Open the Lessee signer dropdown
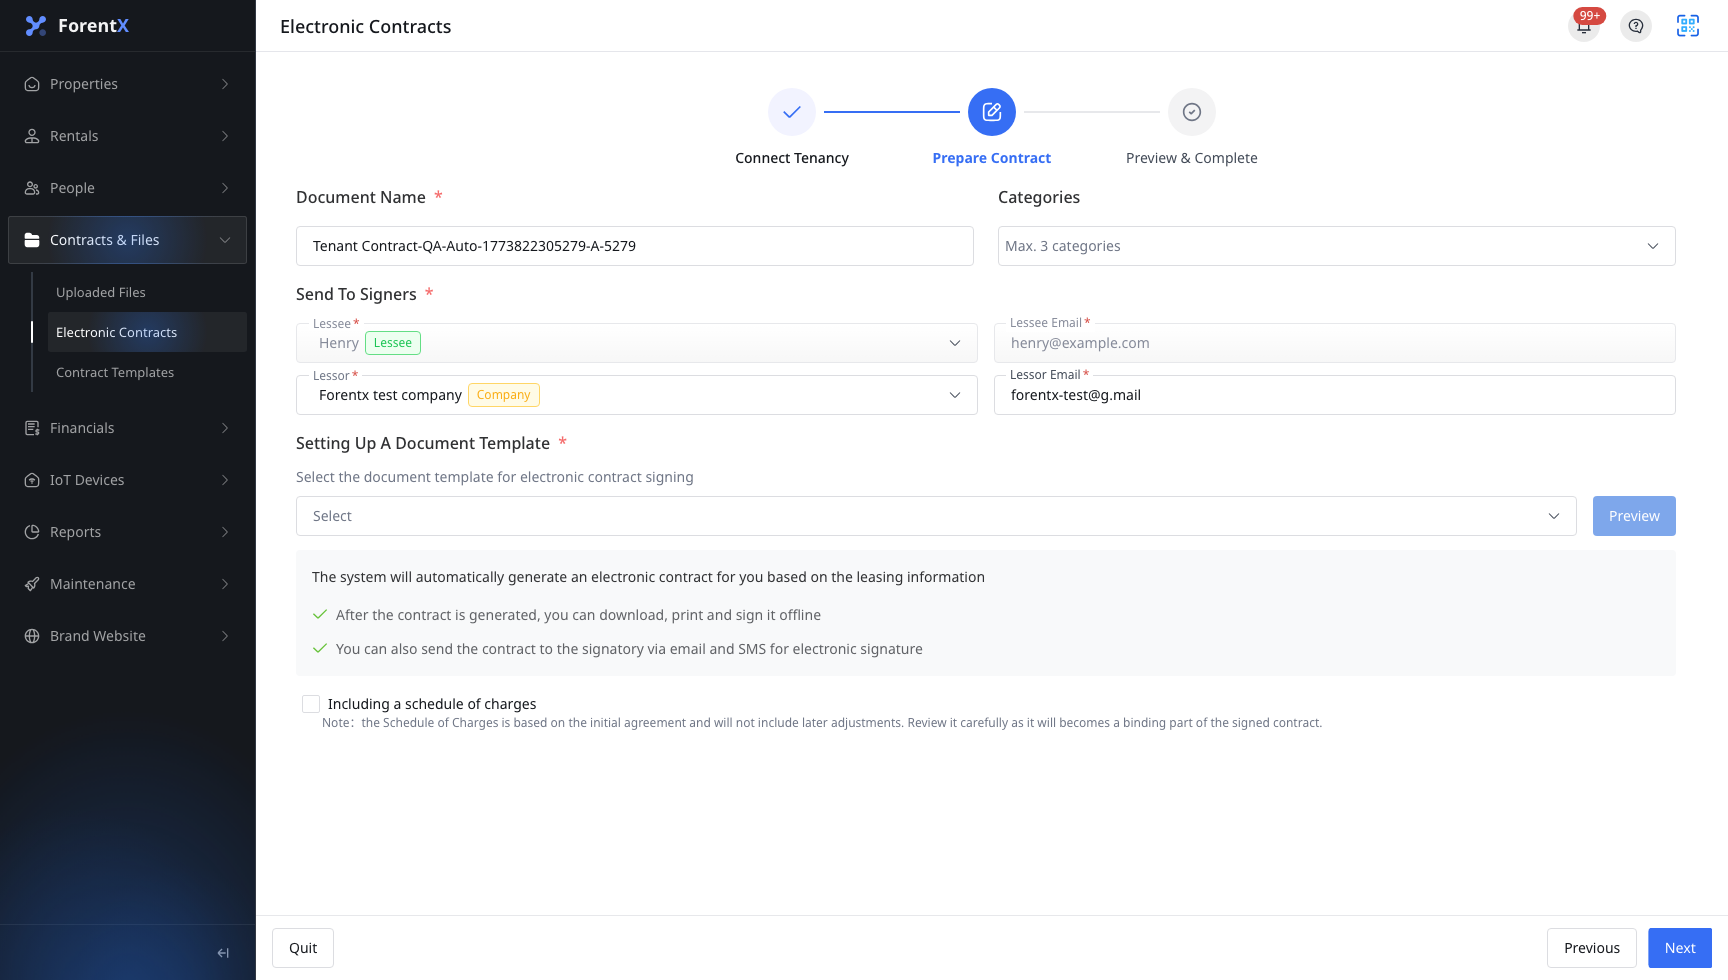Image resolution: width=1728 pixels, height=980 pixels. tap(636, 343)
